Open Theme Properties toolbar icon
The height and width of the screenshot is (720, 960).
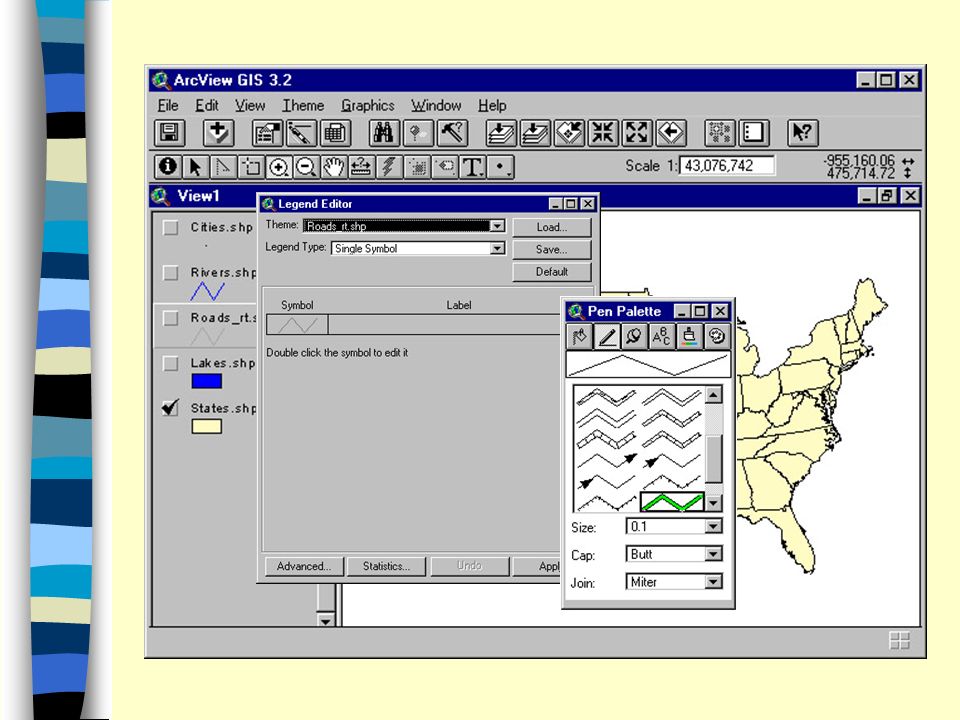tap(267, 133)
